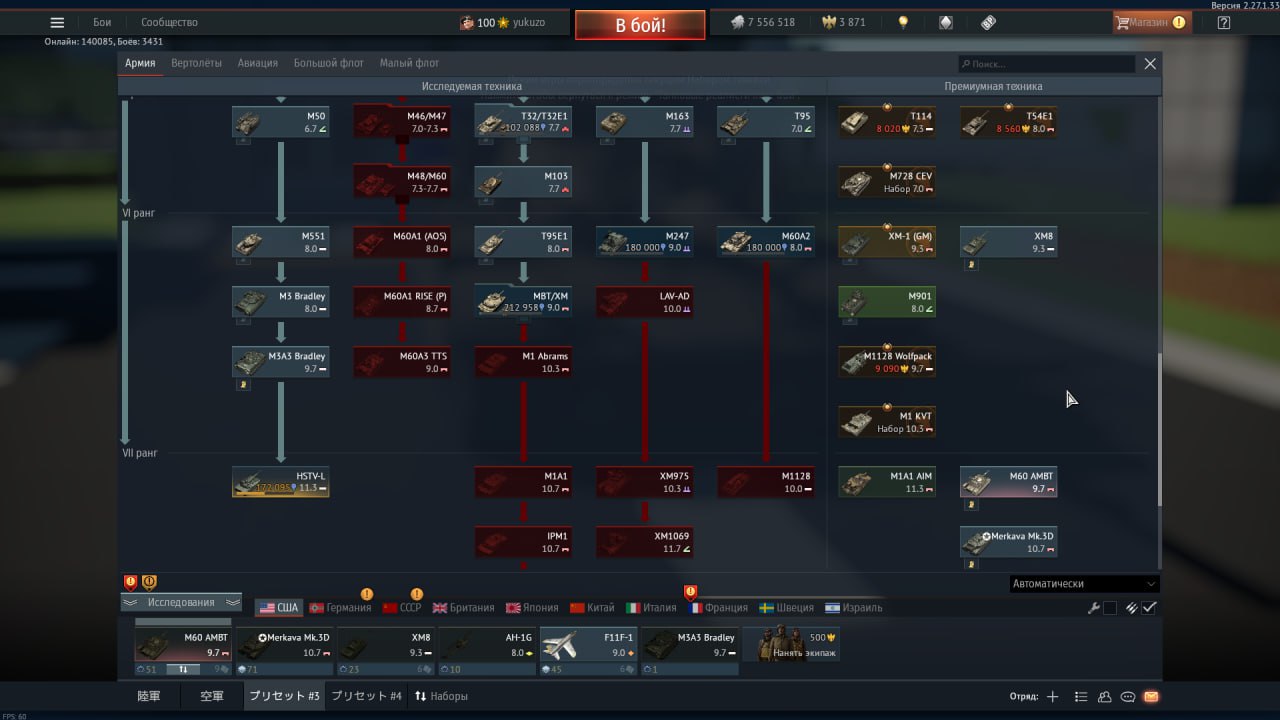This screenshot has width=1280, height=720.
Task: Open the squad list icon
Action: coord(1080,697)
